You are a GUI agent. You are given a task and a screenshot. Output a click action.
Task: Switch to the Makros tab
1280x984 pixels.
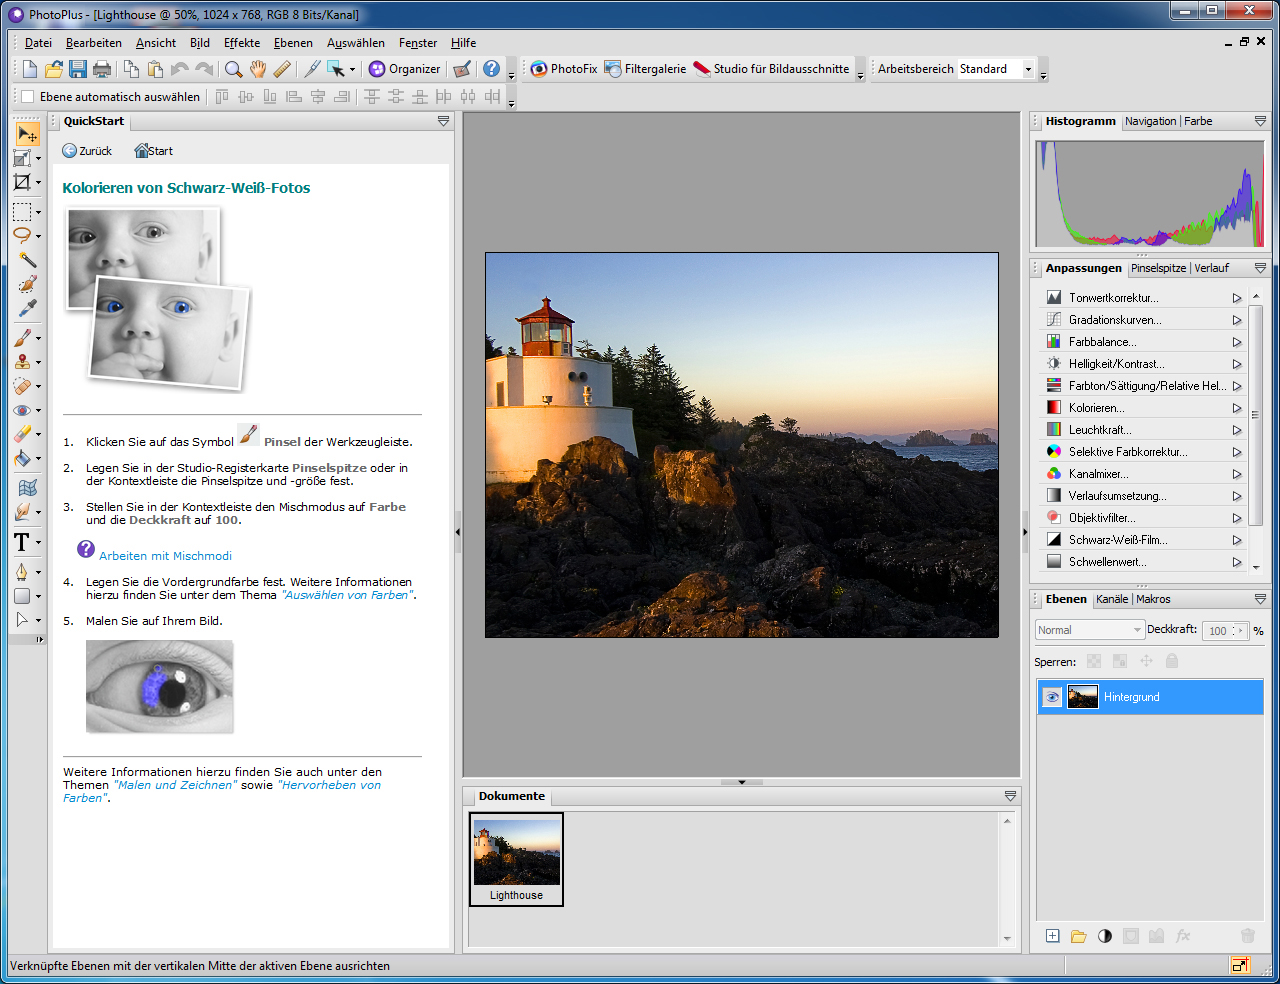(x=1153, y=599)
